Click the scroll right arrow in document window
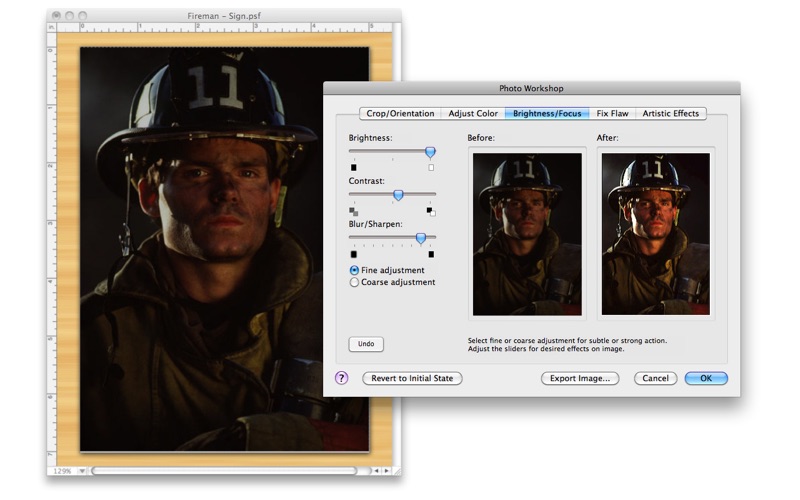The image size is (800, 500). [x=387, y=470]
